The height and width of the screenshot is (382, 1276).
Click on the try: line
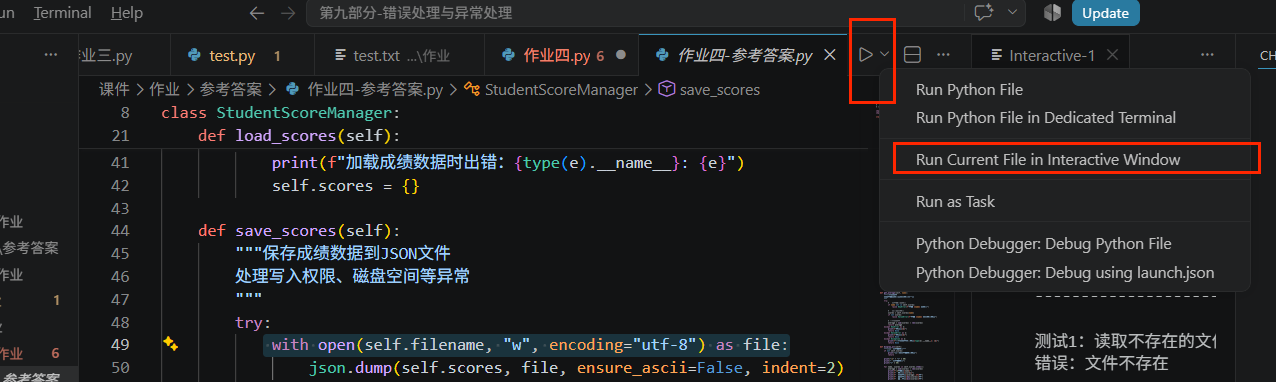tap(253, 322)
